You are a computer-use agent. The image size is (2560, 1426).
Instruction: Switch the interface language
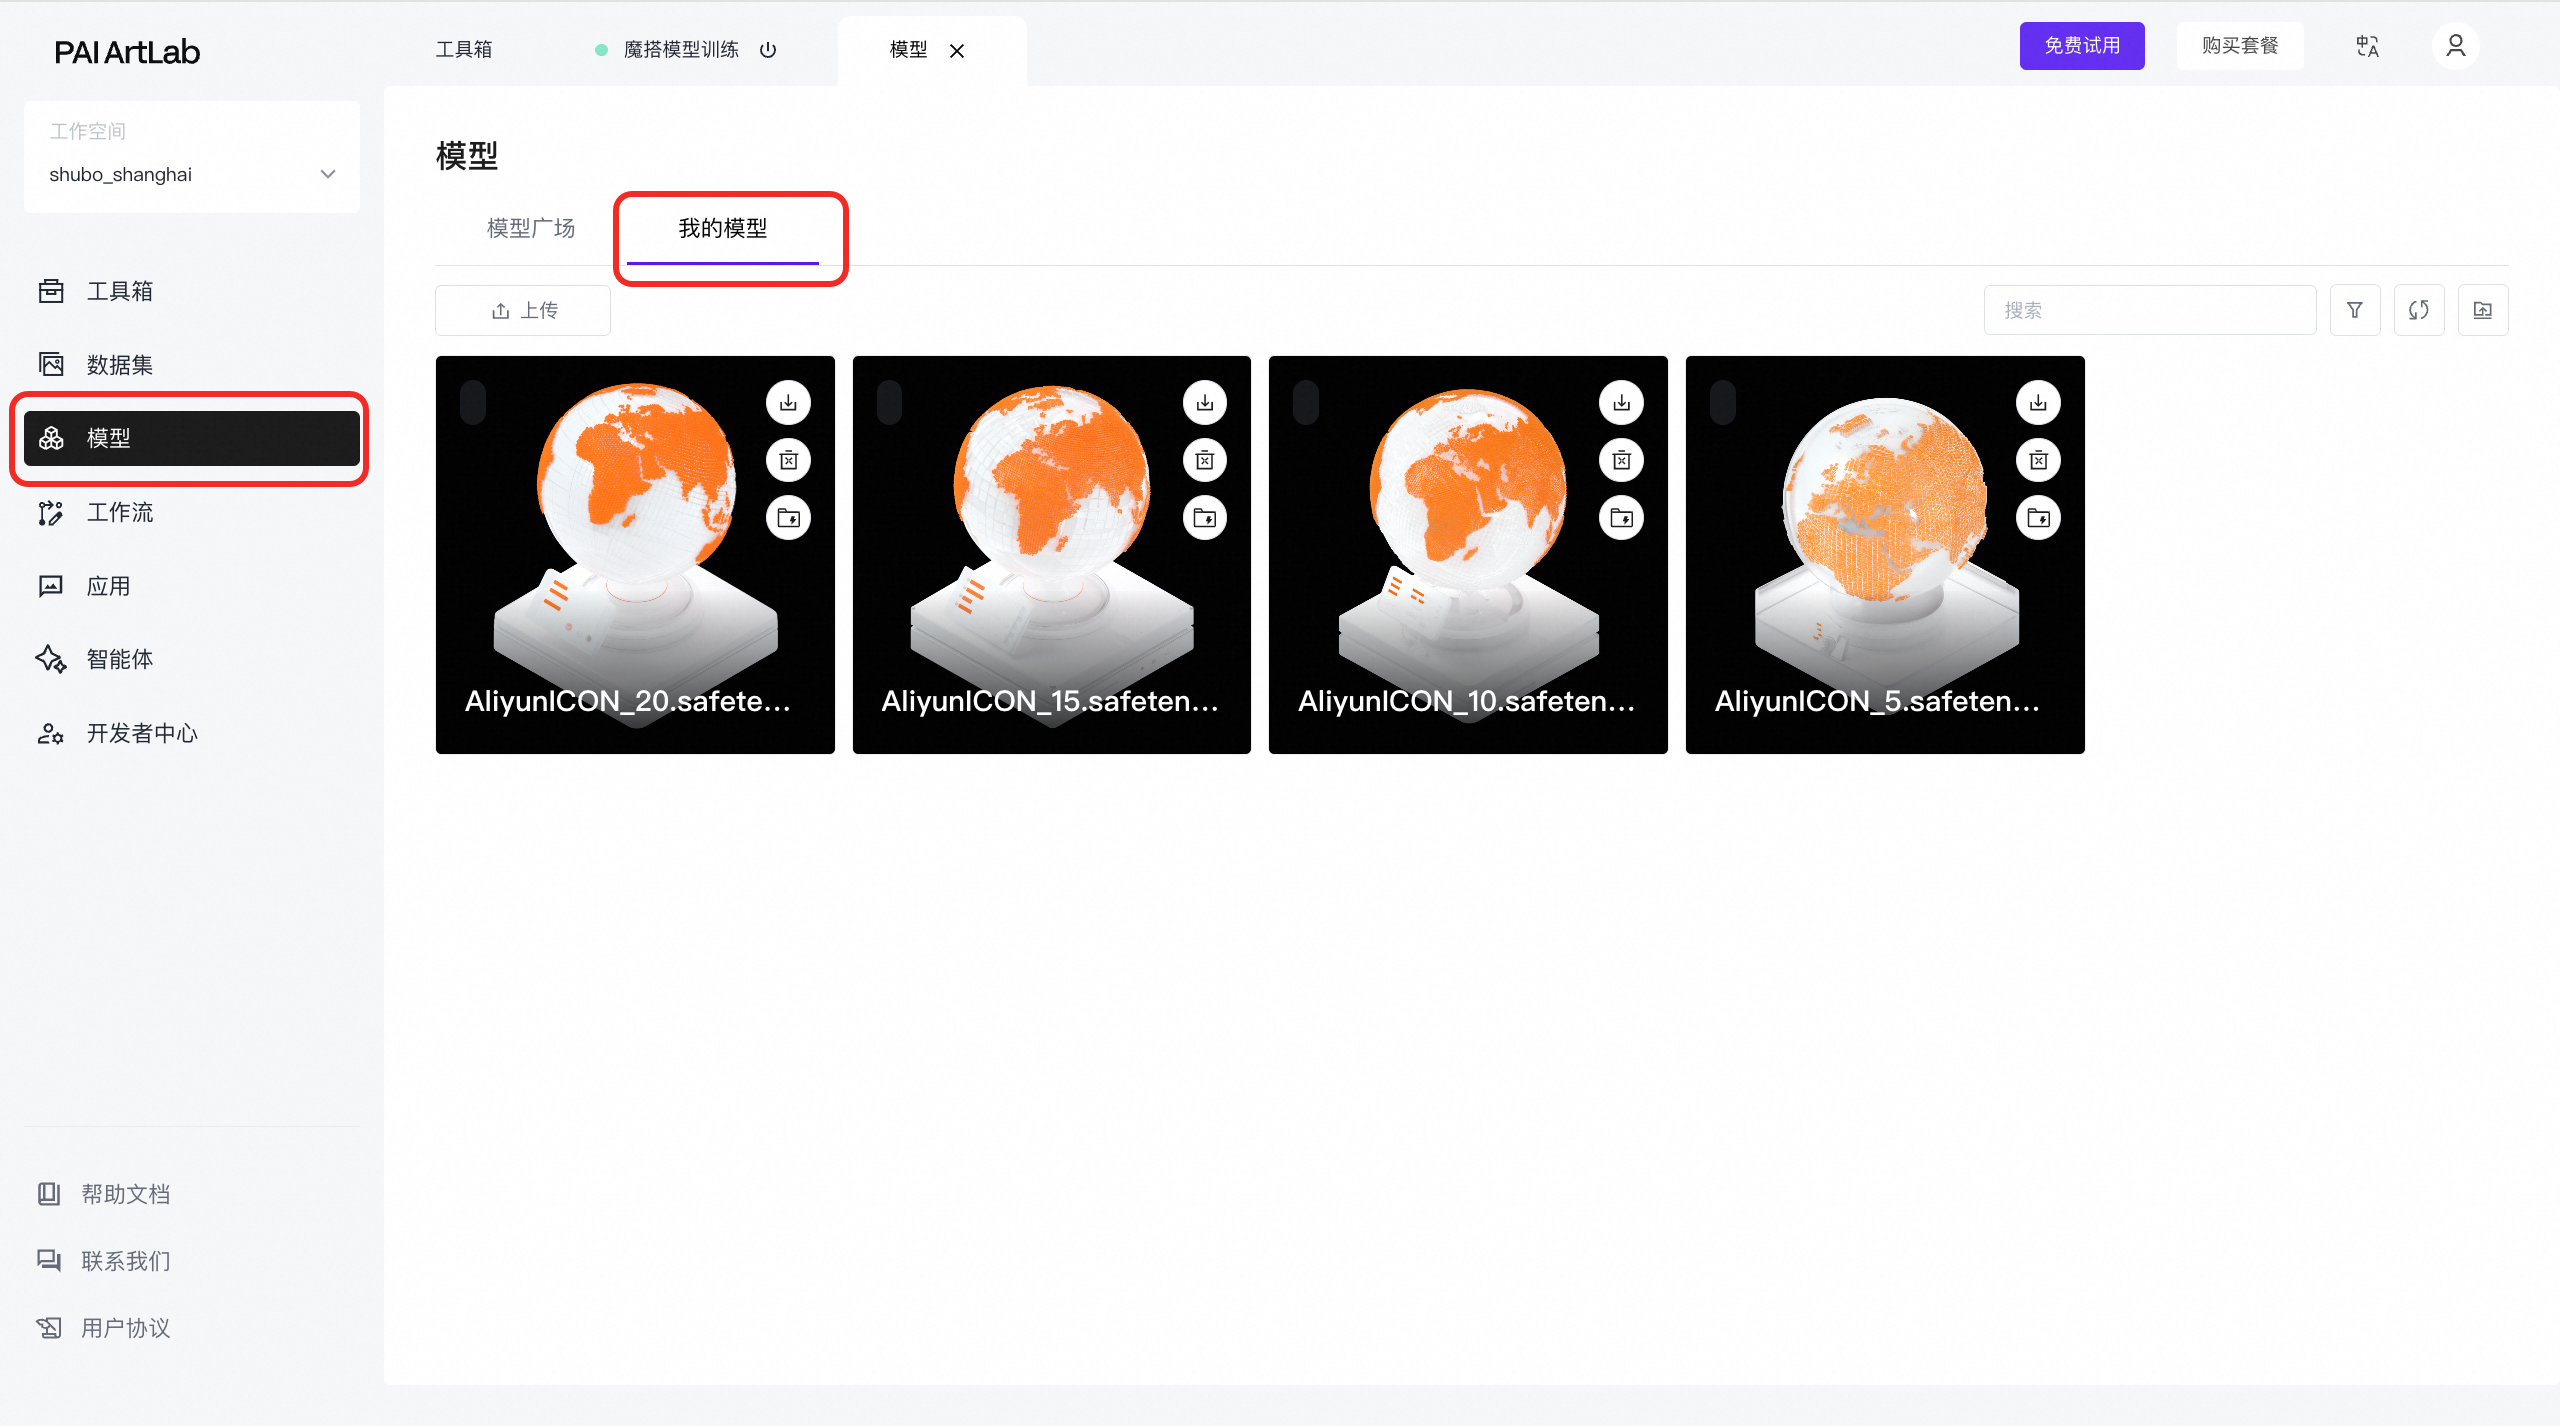tap(2367, 46)
